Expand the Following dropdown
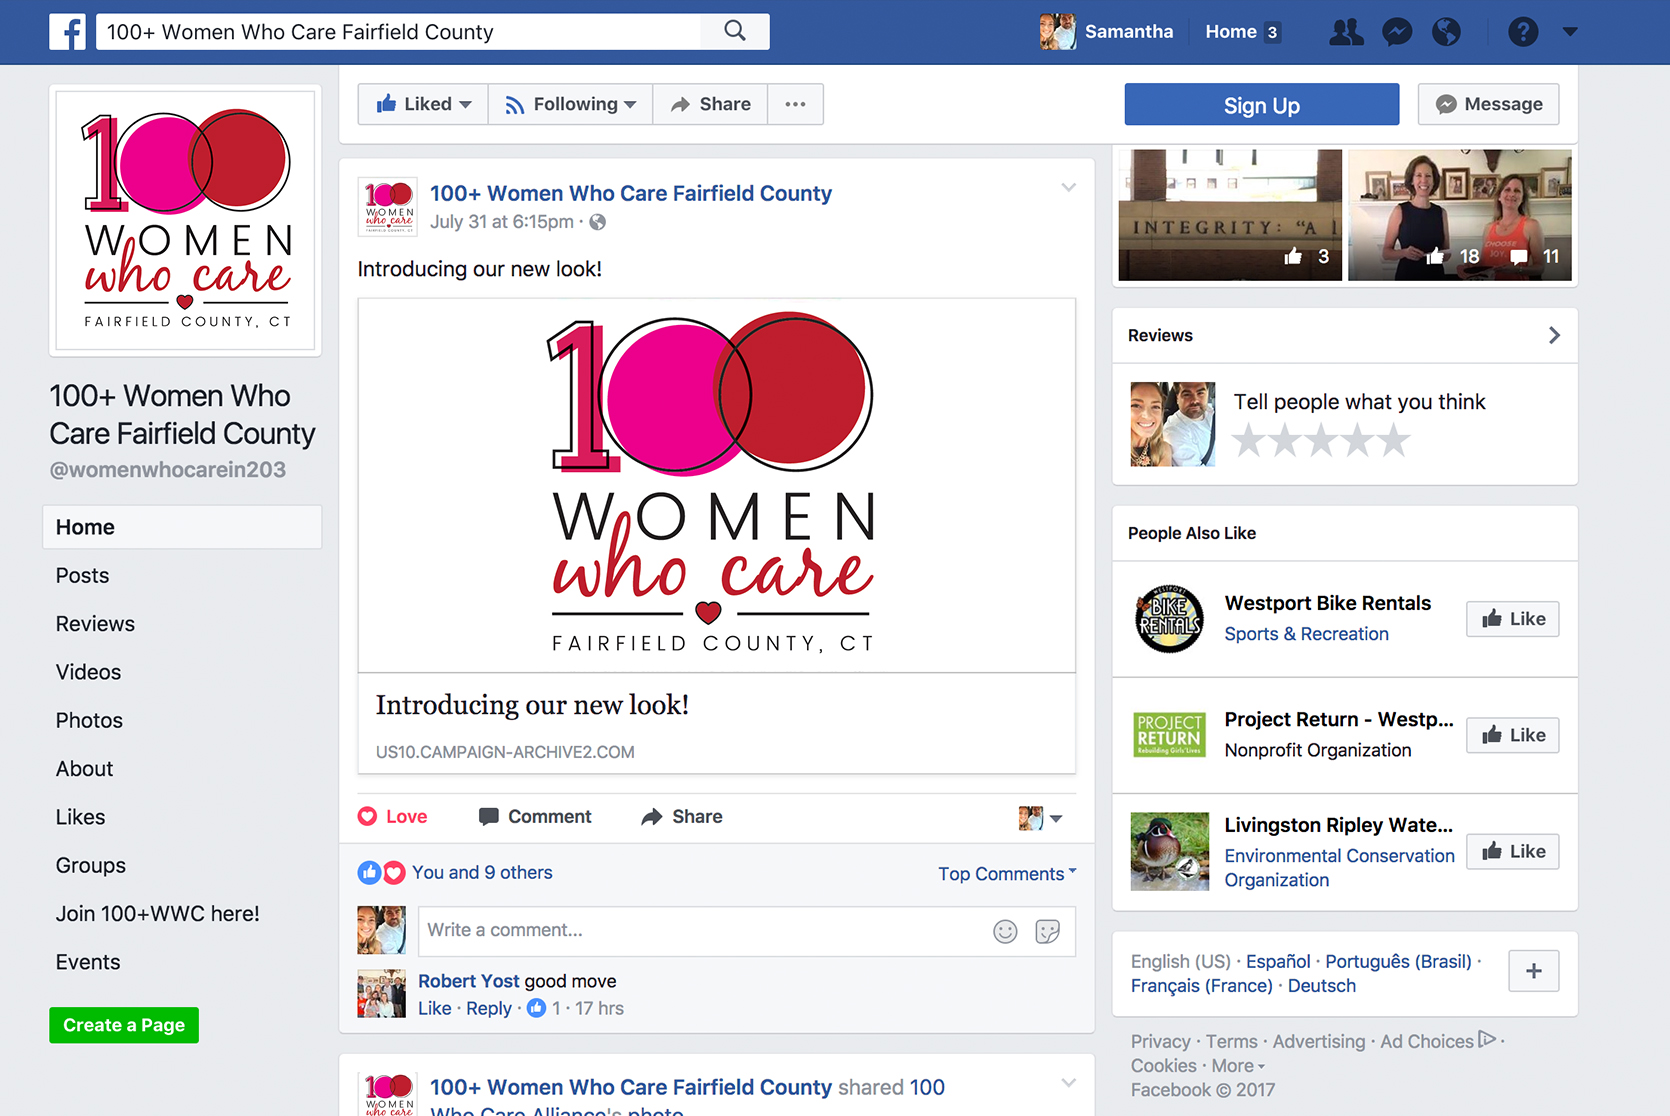1670x1116 pixels. [570, 104]
